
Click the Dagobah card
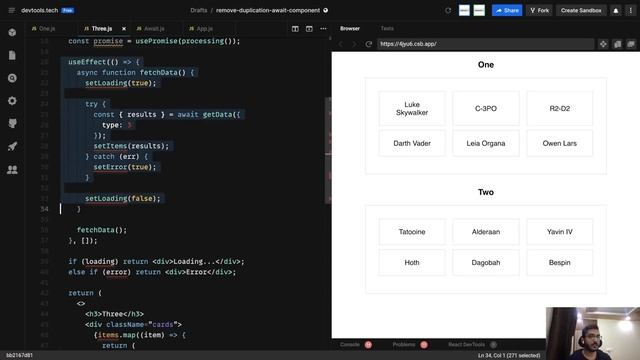click(x=486, y=262)
